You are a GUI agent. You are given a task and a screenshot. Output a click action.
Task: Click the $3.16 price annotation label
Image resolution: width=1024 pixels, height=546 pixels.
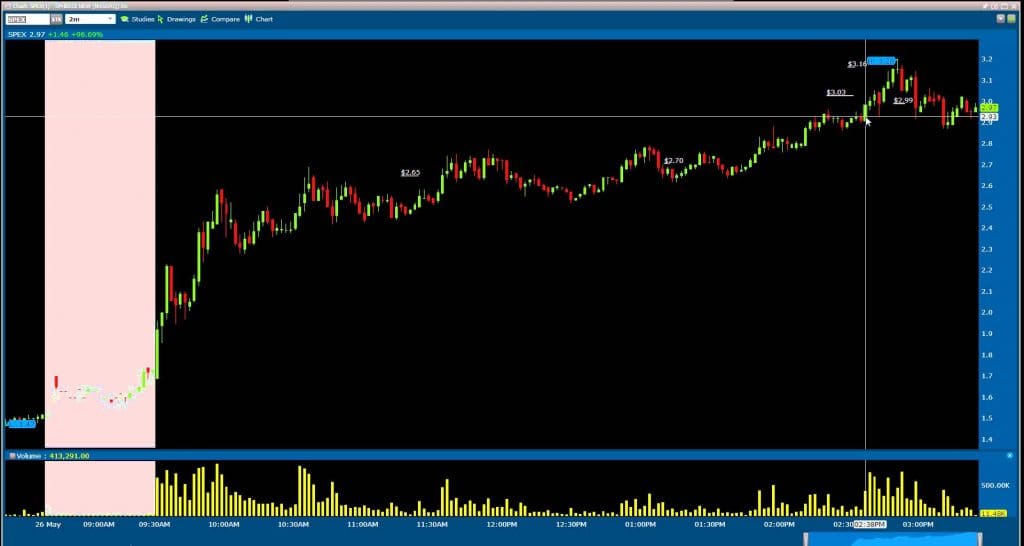(x=857, y=64)
